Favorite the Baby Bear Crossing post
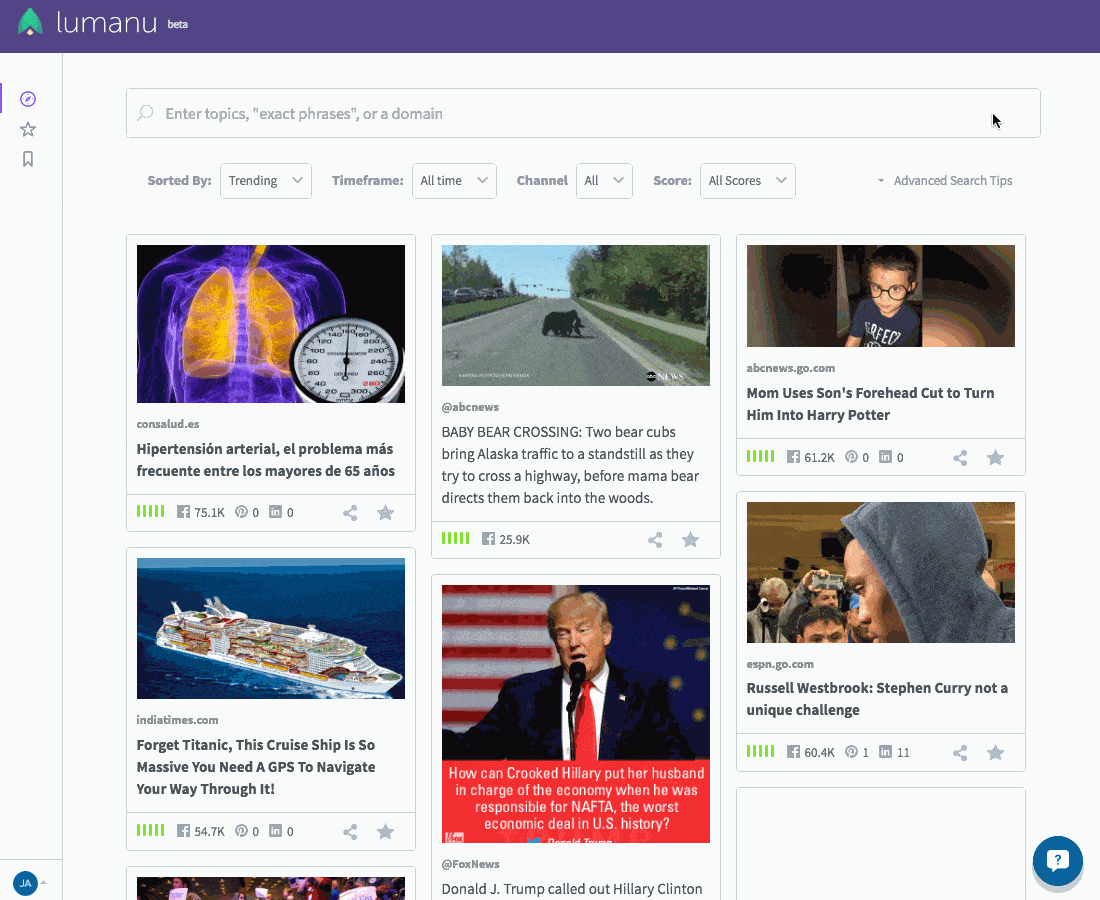This screenshot has height=900, width=1100. click(x=690, y=539)
